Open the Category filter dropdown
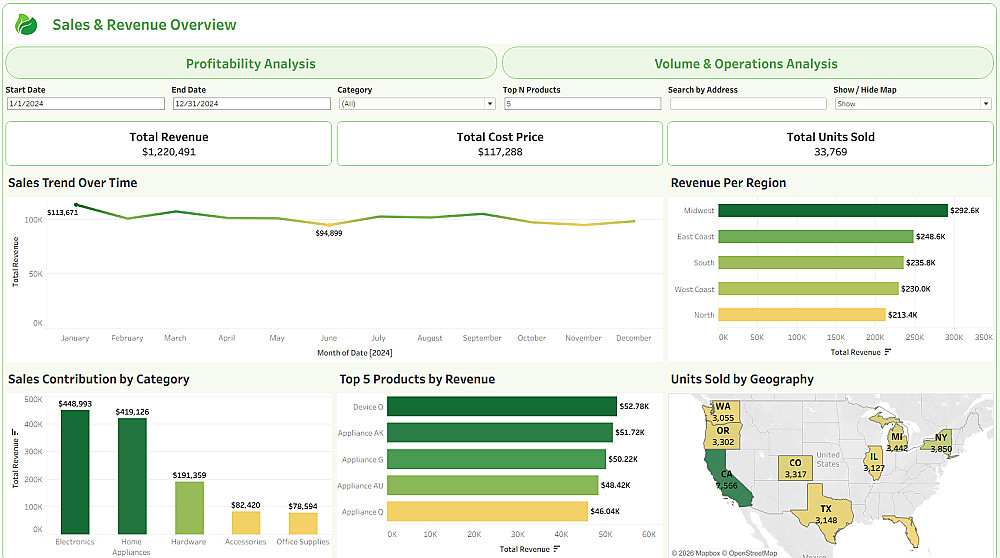The height and width of the screenshot is (558, 1000). (x=416, y=104)
